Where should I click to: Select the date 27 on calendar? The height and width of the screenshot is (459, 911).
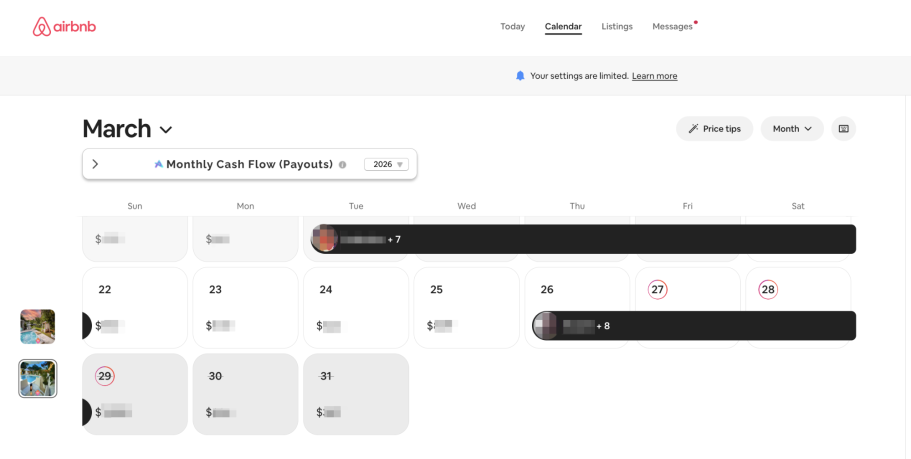(x=657, y=290)
